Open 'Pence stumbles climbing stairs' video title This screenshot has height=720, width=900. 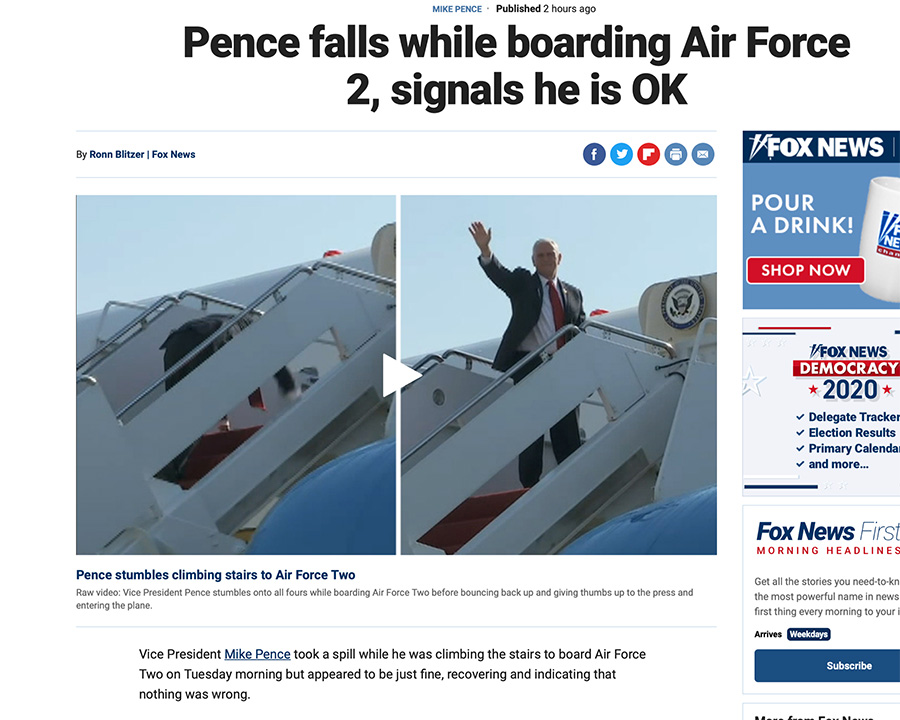pos(215,575)
